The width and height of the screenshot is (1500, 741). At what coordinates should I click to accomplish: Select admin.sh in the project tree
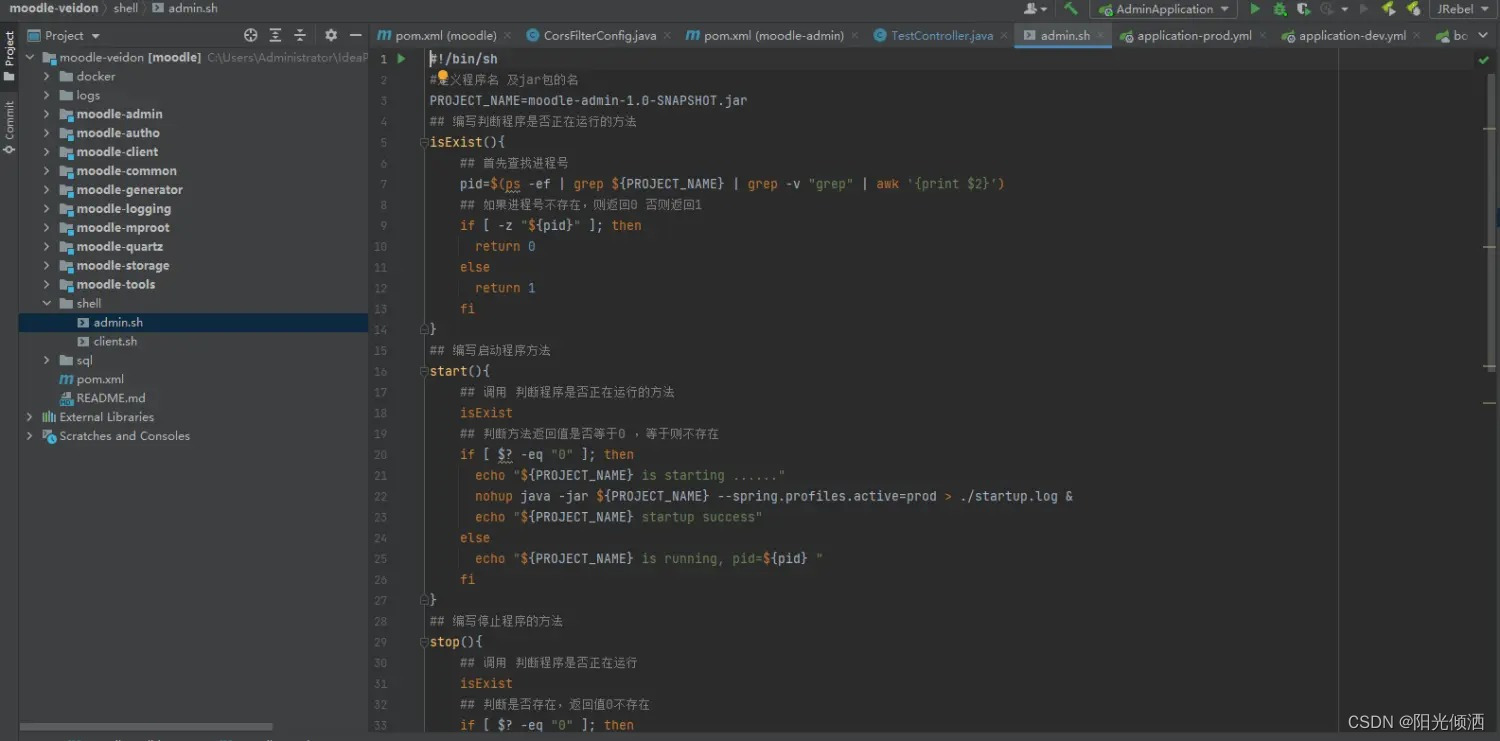click(x=118, y=322)
